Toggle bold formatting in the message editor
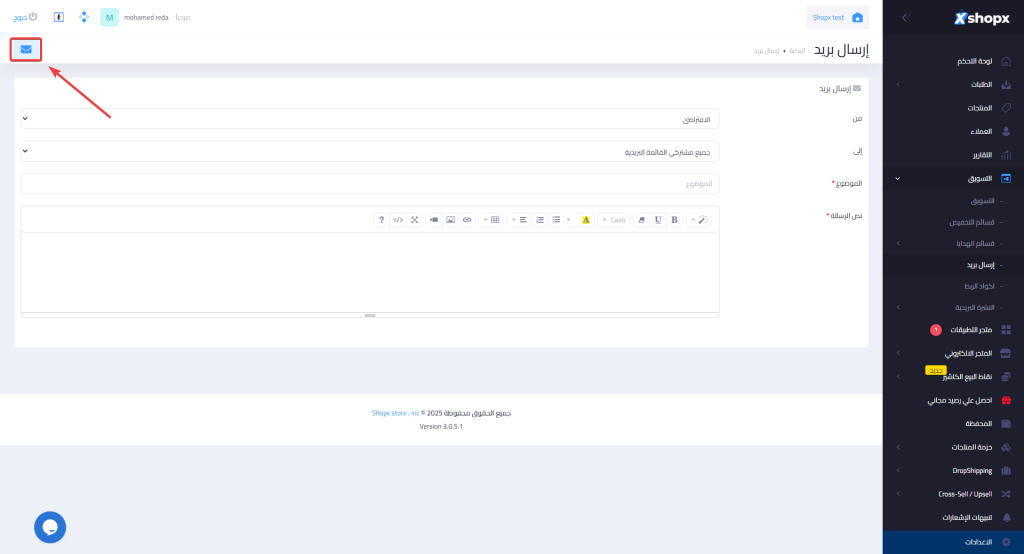The image size is (1024, 554). click(x=674, y=220)
